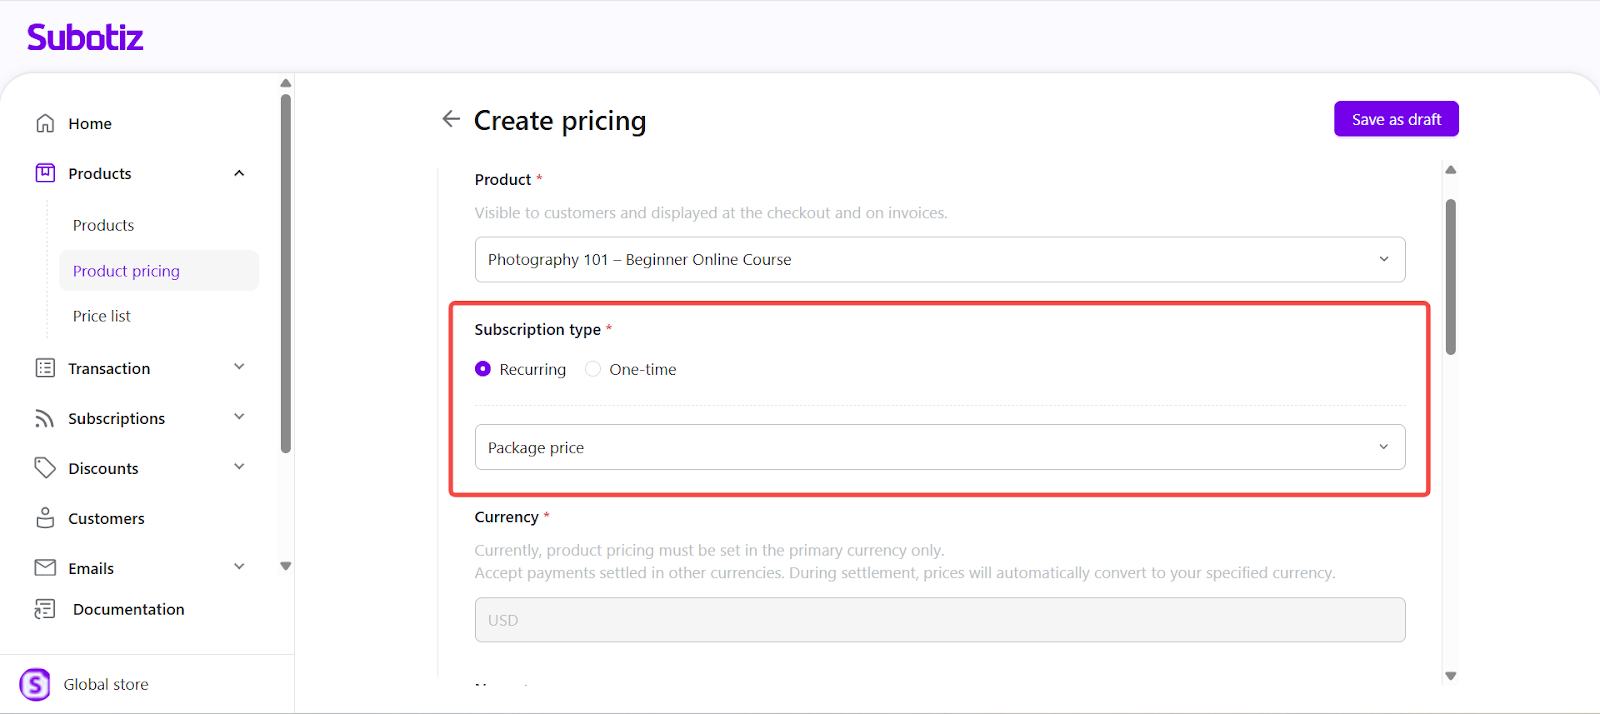Screen dimensions: 1600x714
Task: Go to the Product pricing page
Action: (127, 271)
